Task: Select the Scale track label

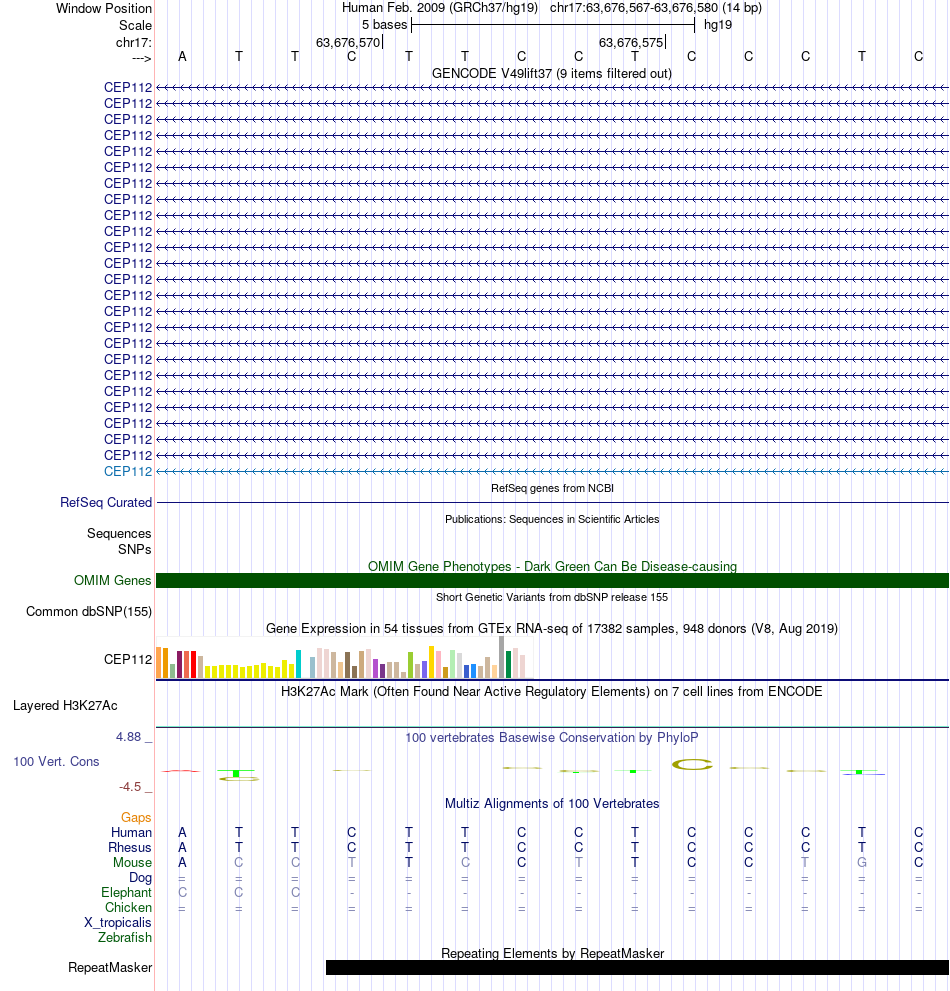Action: point(135,25)
